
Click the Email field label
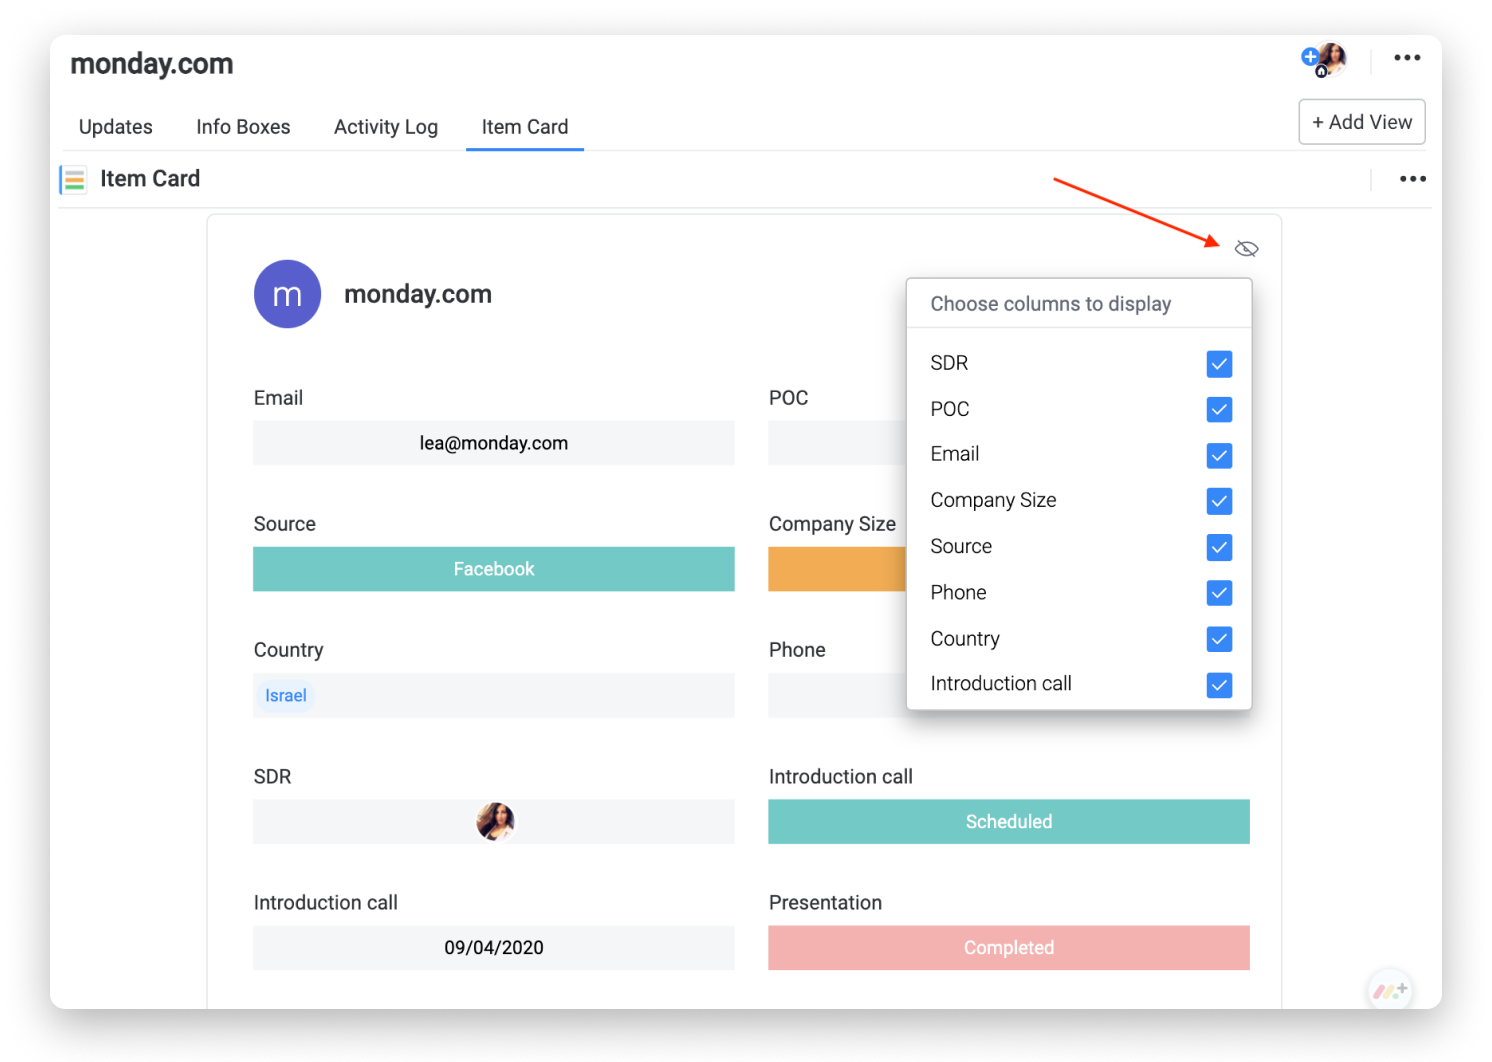pyautogui.click(x=278, y=398)
